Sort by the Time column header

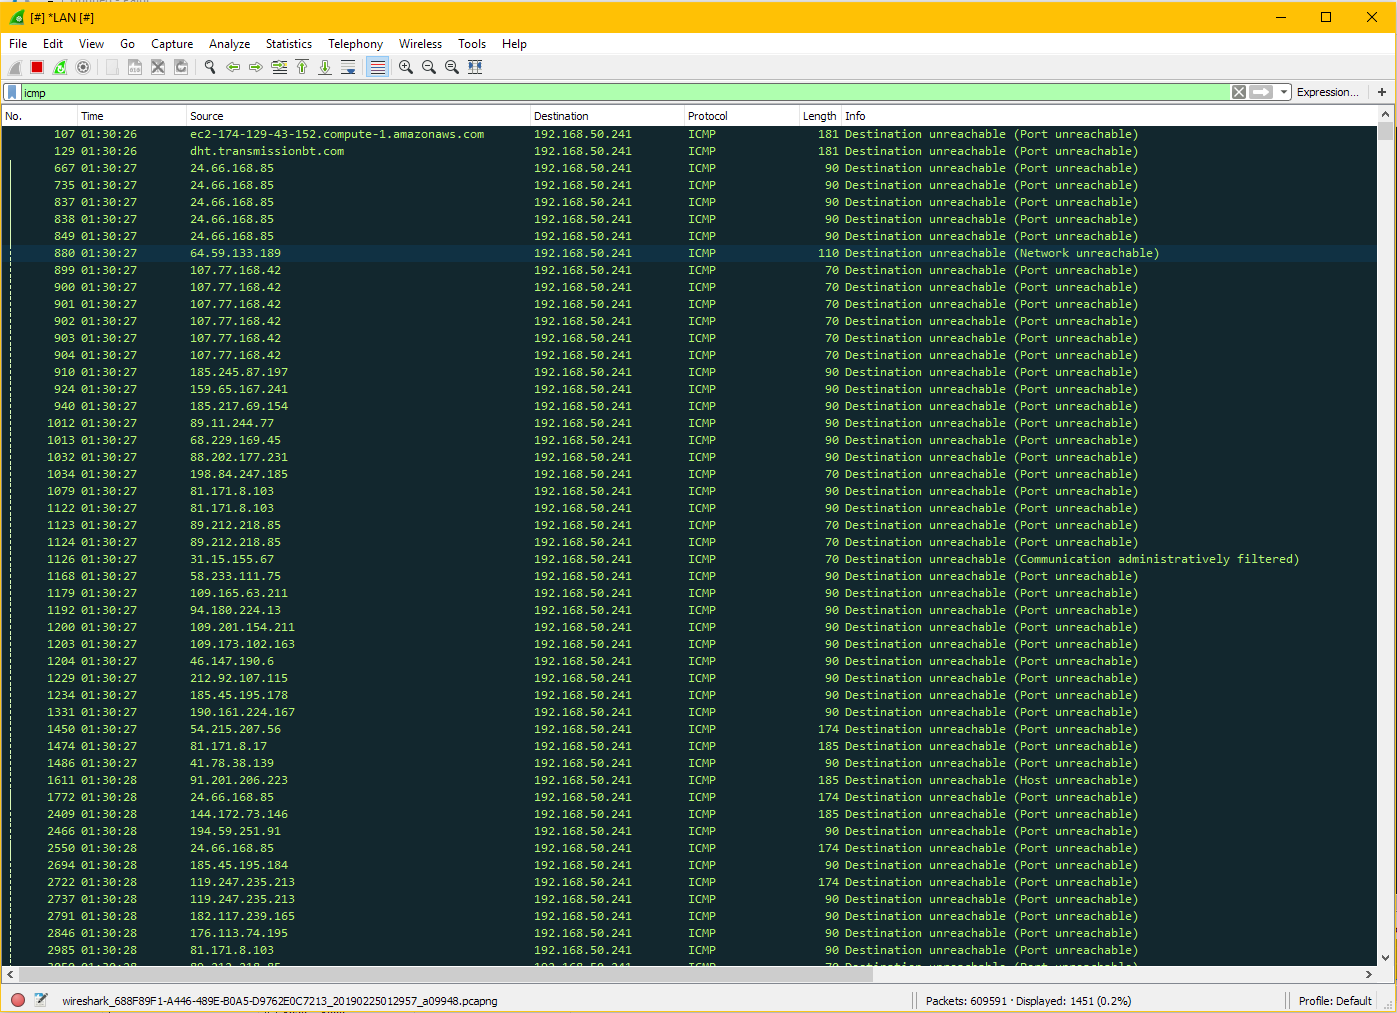tap(132, 116)
